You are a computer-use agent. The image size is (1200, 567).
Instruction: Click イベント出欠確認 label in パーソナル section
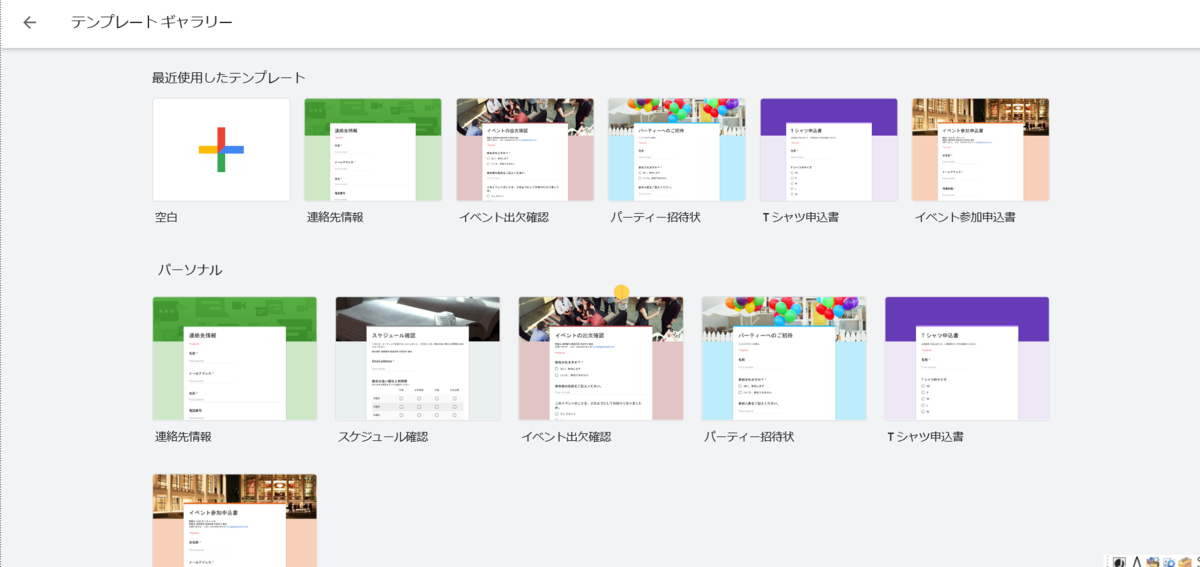tap(566, 437)
